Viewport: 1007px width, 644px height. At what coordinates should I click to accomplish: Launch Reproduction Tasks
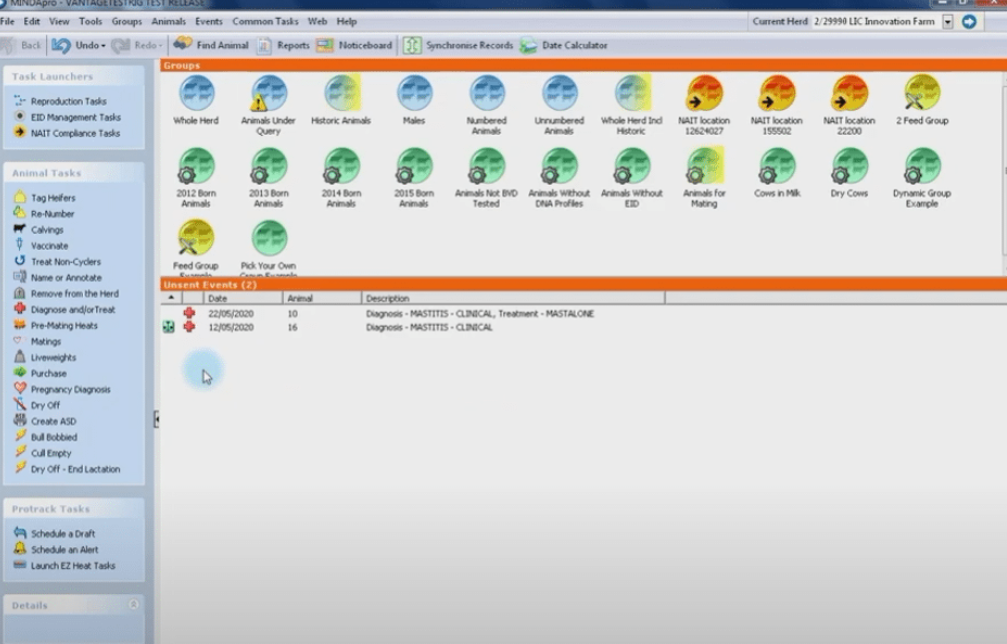(x=60, y=101)
